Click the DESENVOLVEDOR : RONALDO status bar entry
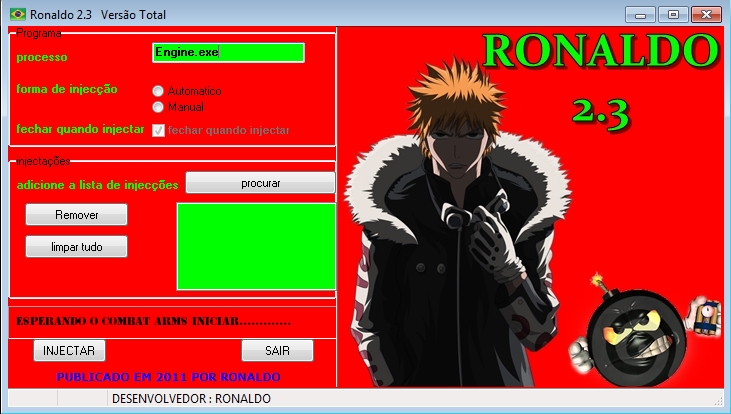 192,399
